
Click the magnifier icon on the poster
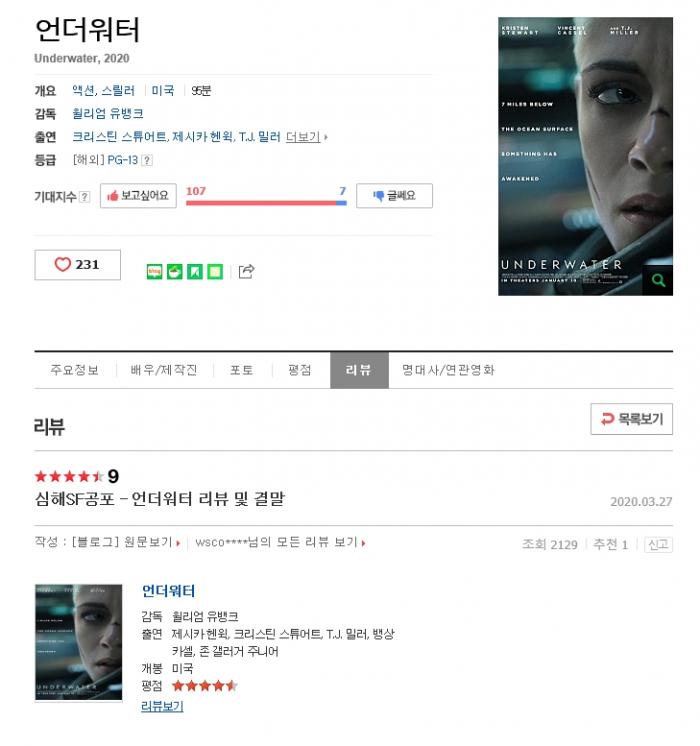[x=658, y=280]
